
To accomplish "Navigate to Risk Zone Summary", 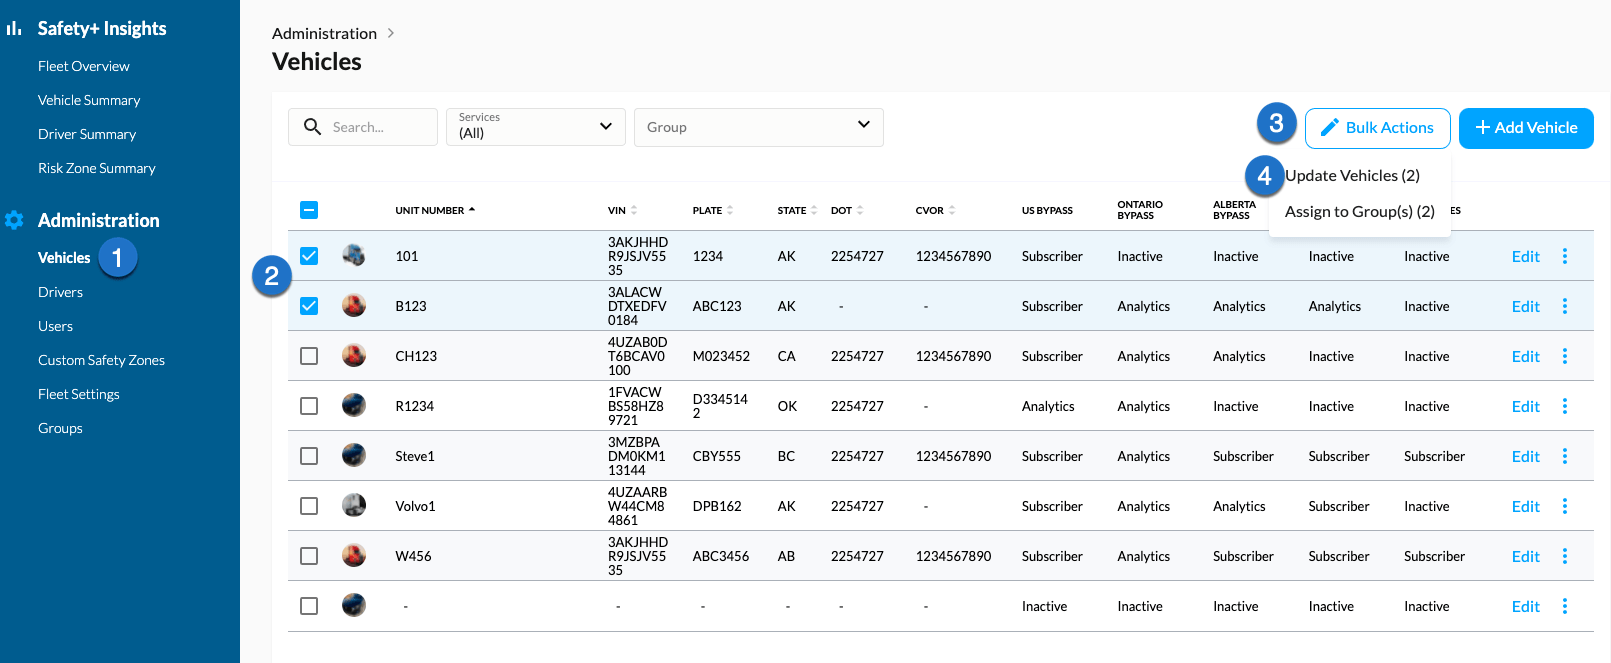I will [97, 168].
